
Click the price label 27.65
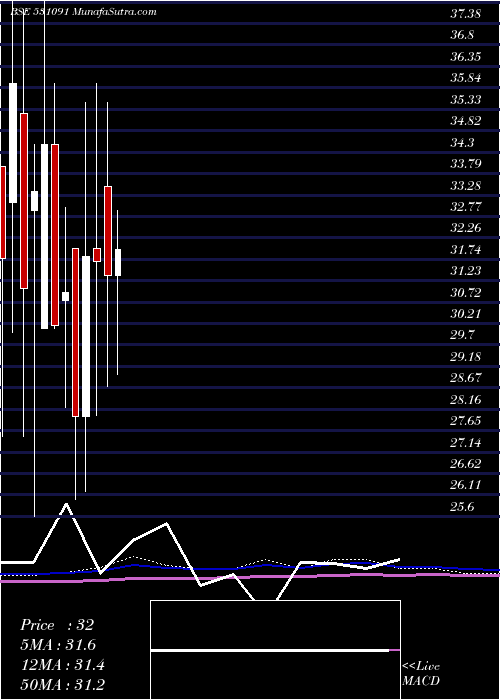tap(465, 421)
